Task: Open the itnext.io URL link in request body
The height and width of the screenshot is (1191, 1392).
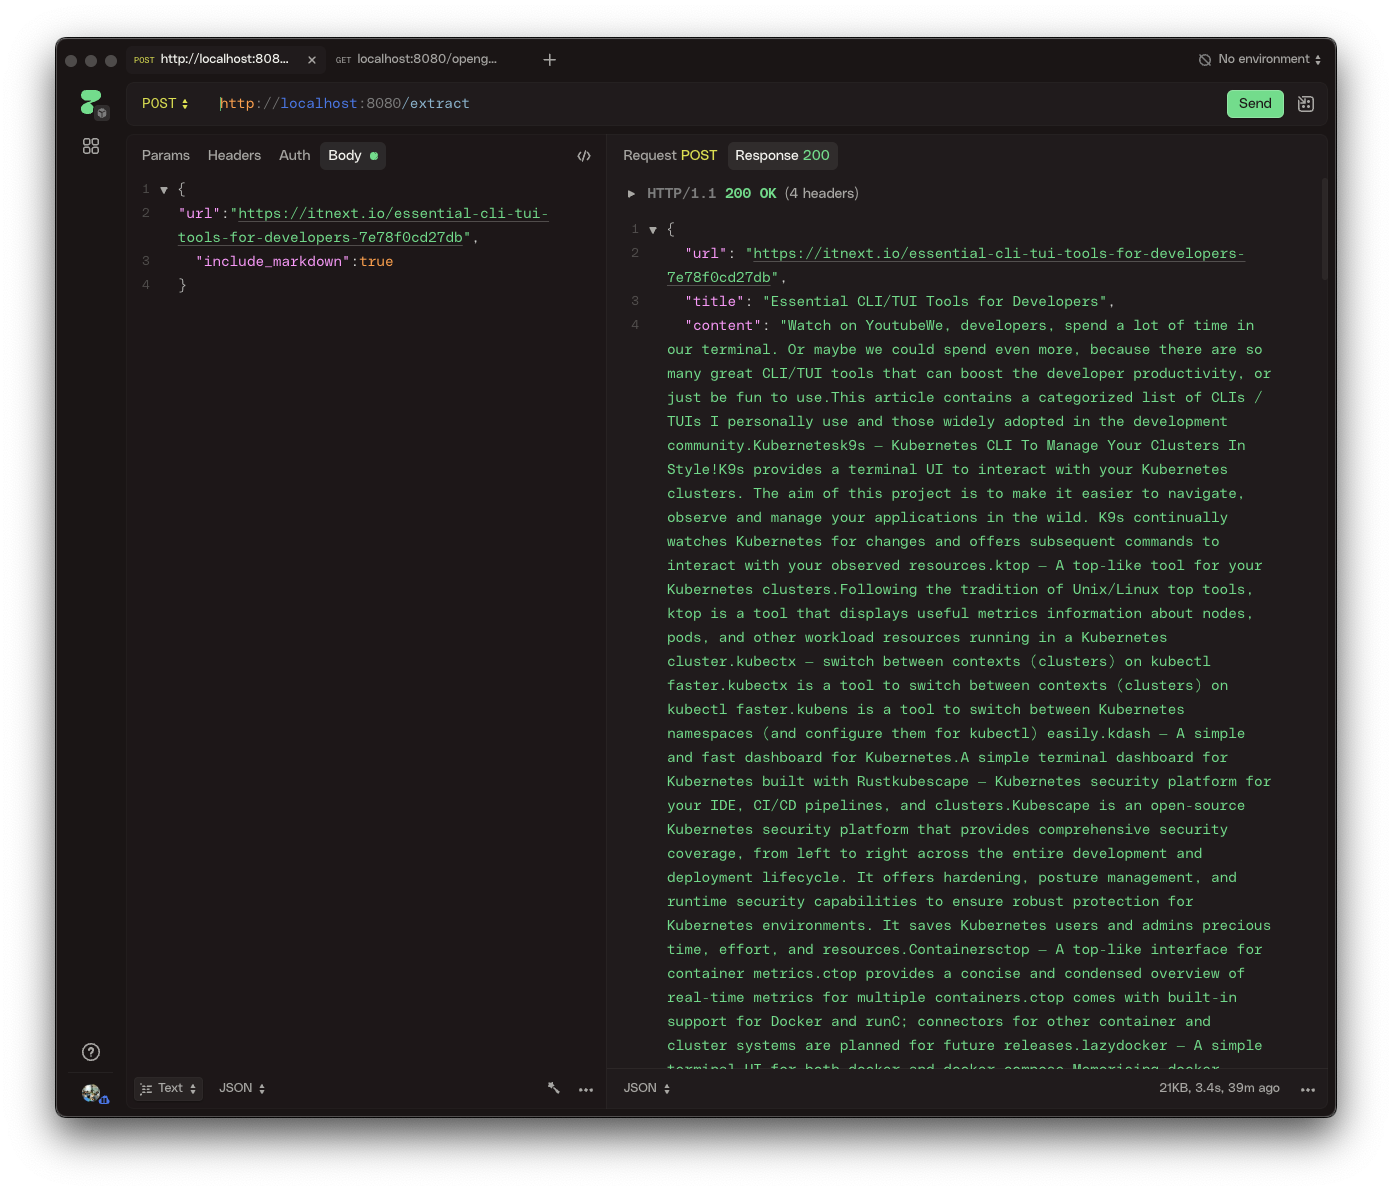Action: coord(362,226)
